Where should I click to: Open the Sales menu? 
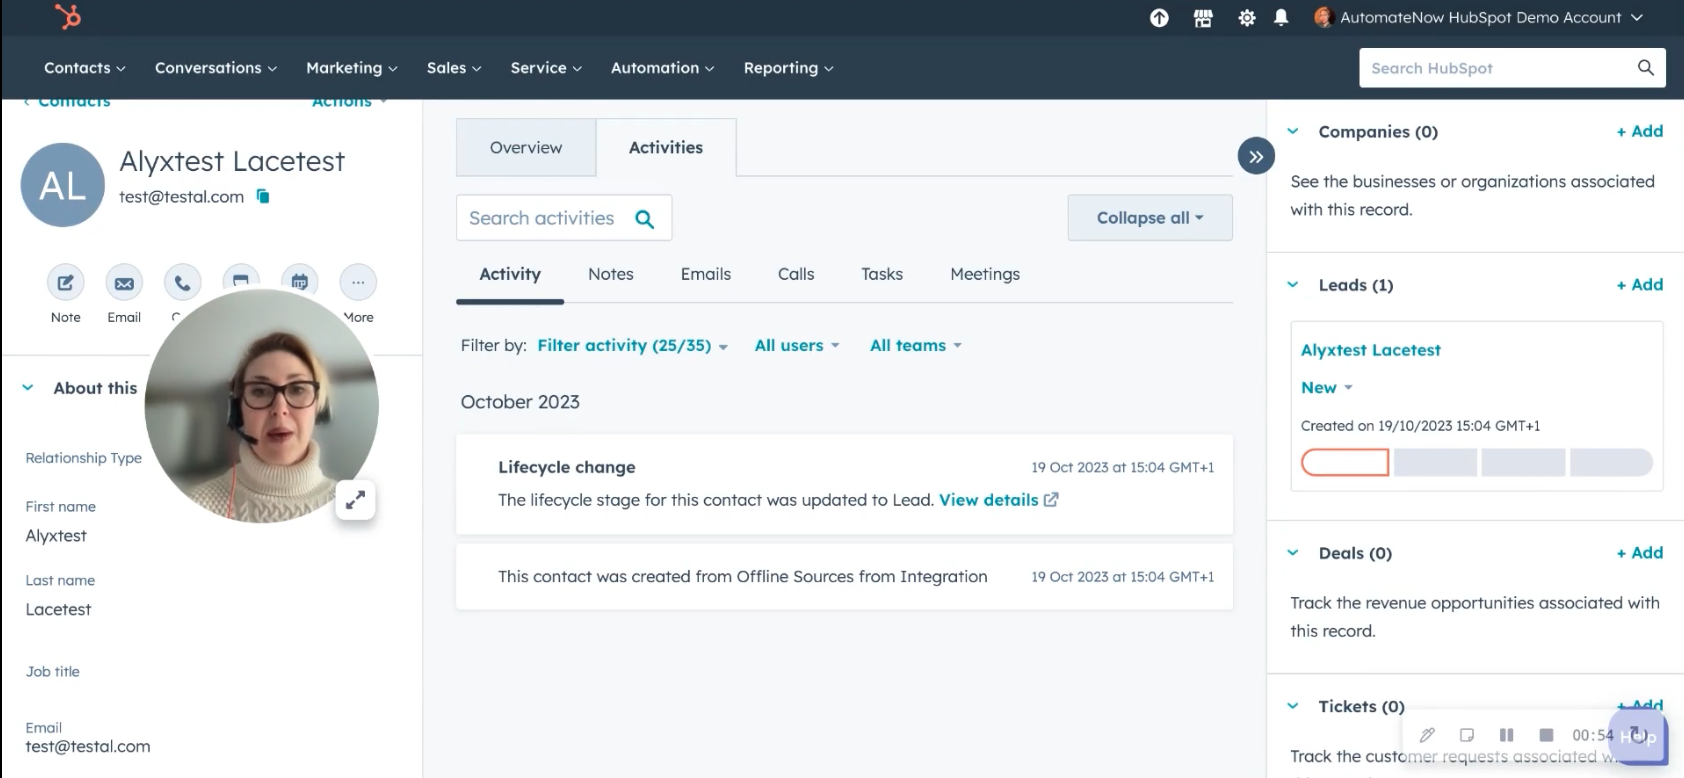tap(454, 68)
